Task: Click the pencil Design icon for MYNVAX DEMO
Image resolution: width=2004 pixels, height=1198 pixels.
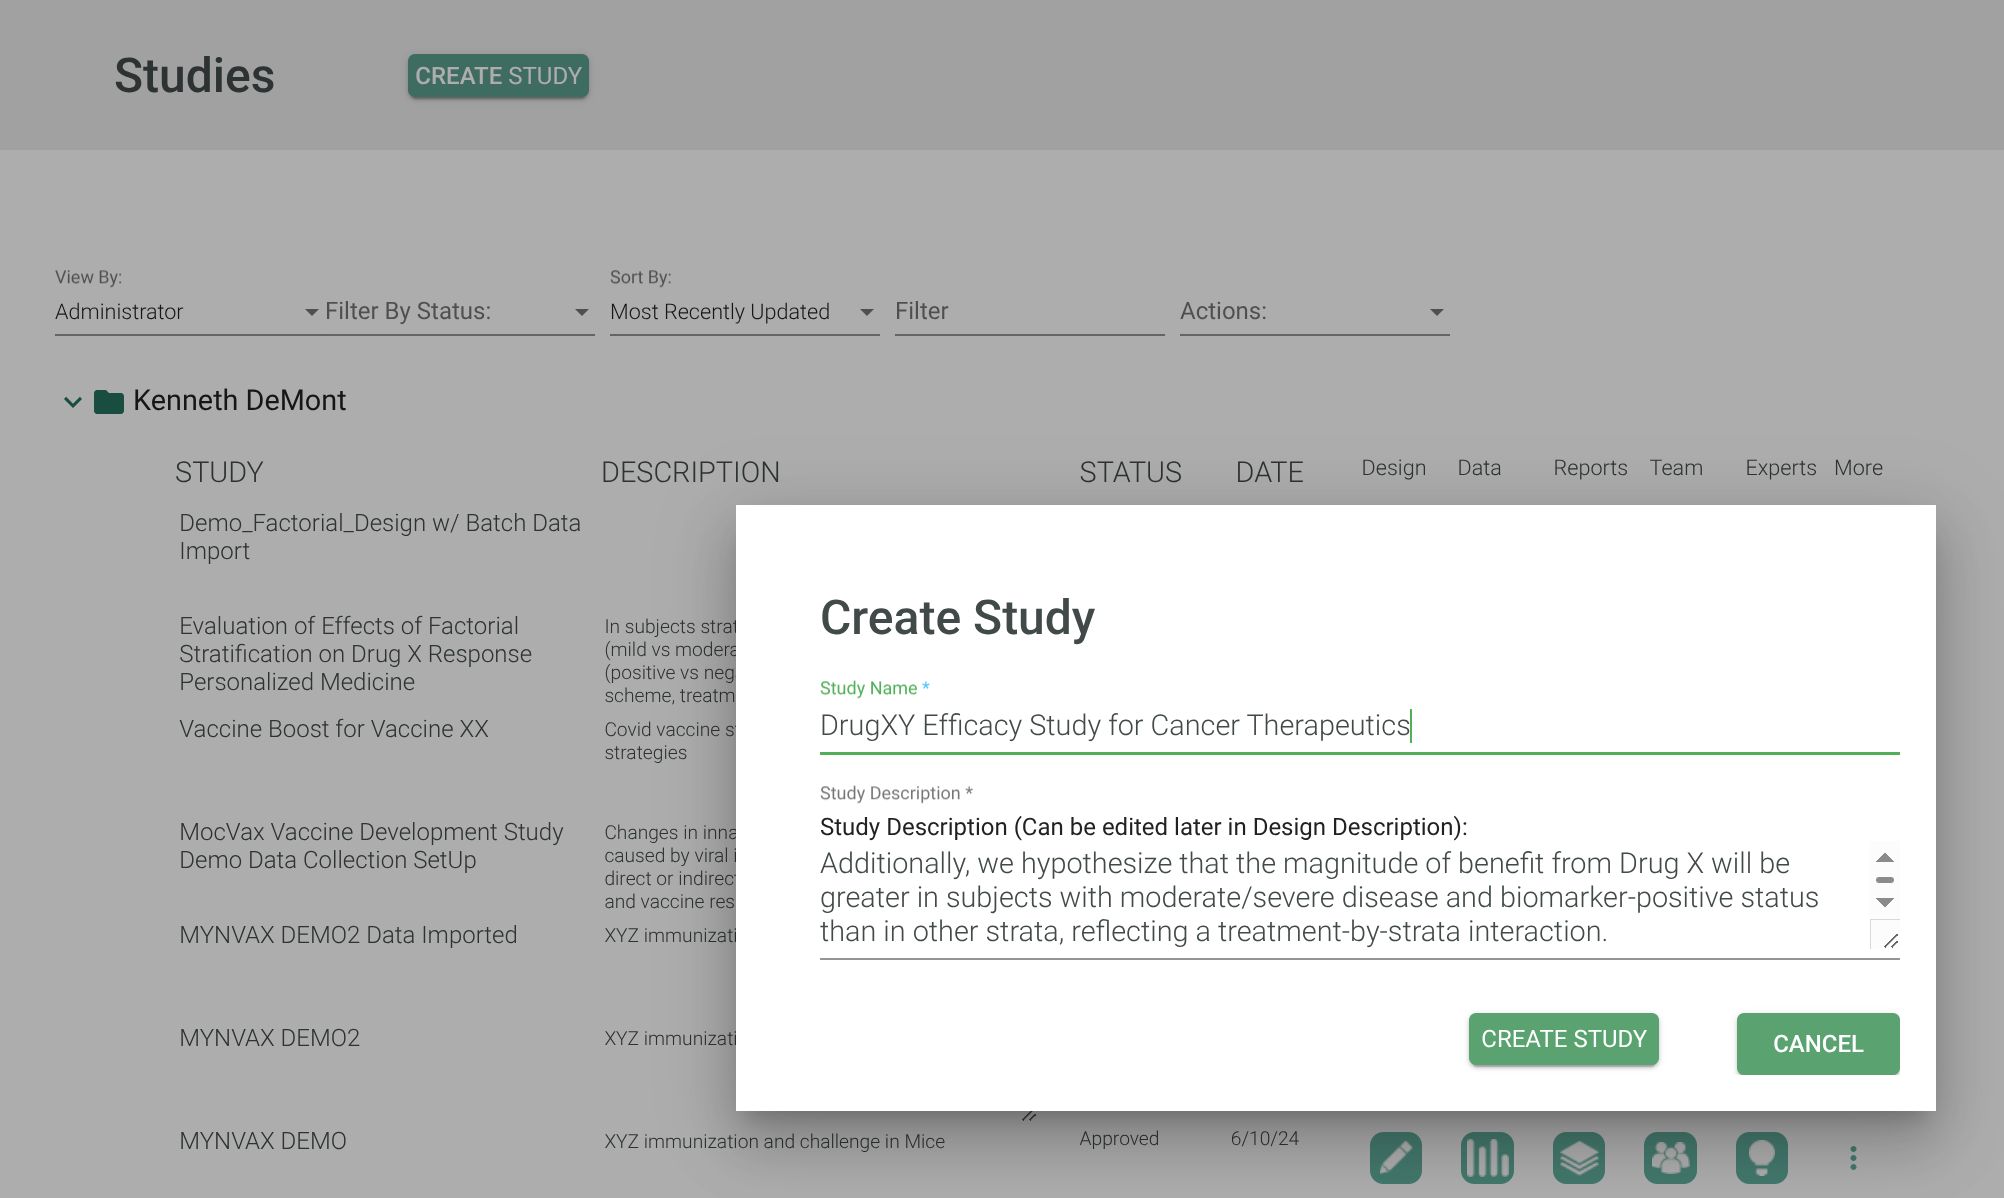Action: [x=1395, y=1158]
